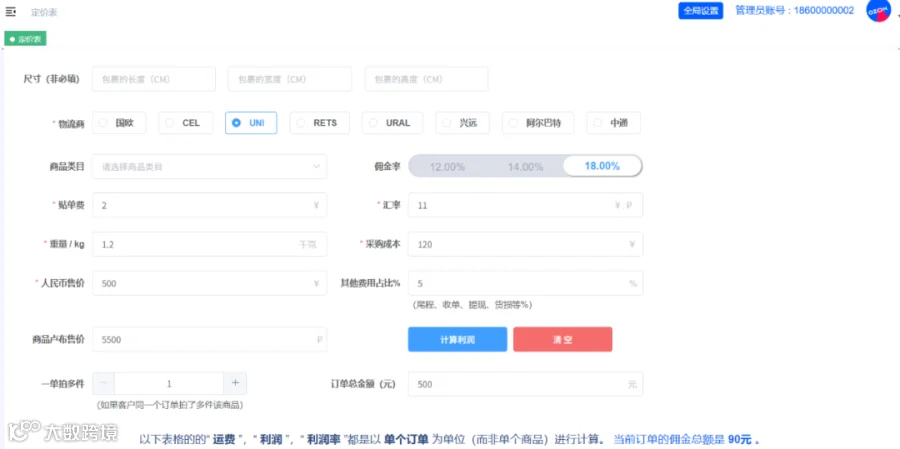Collapse the sidebar with the hamburger icon
900x449 pixels.
coord(10,12)
